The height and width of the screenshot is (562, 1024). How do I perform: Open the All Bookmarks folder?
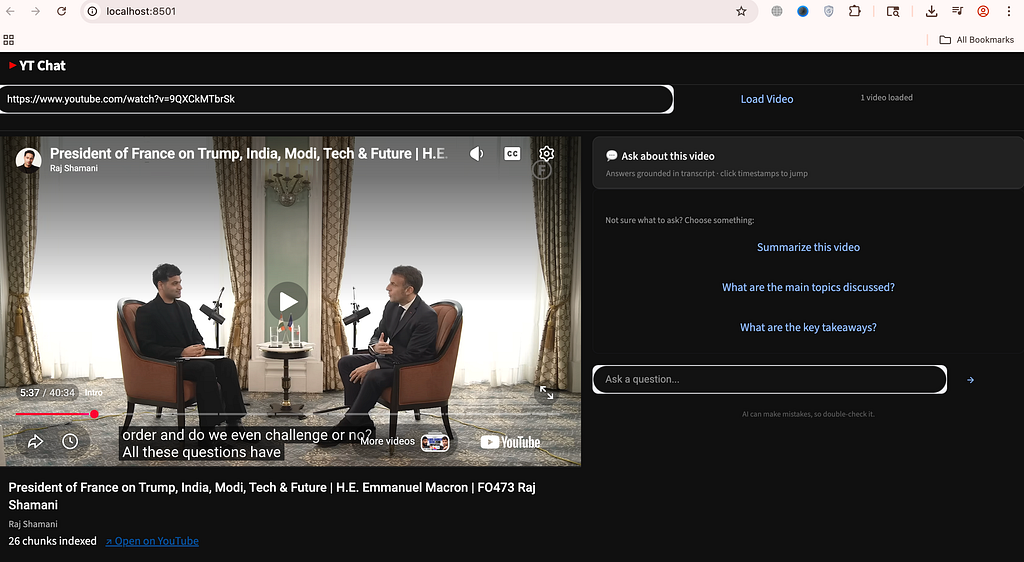[x=976, y=40]
